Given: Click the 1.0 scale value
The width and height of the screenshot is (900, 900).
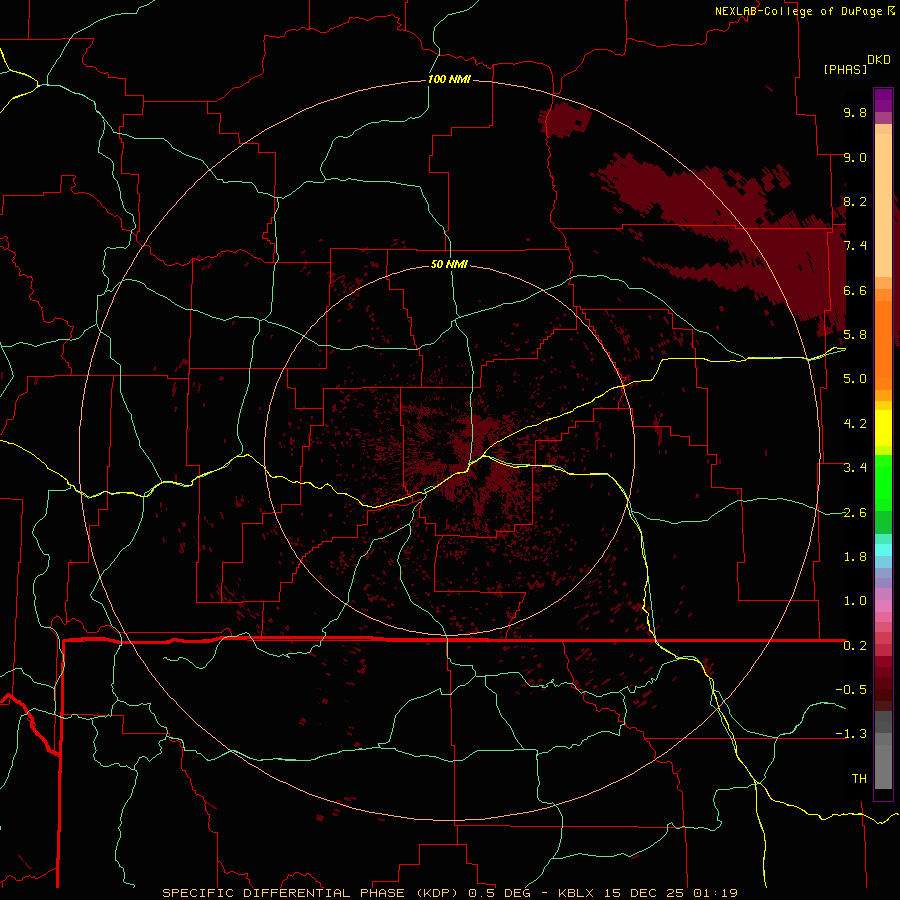Looking at the screenshot, I should [x=855, y=601].
